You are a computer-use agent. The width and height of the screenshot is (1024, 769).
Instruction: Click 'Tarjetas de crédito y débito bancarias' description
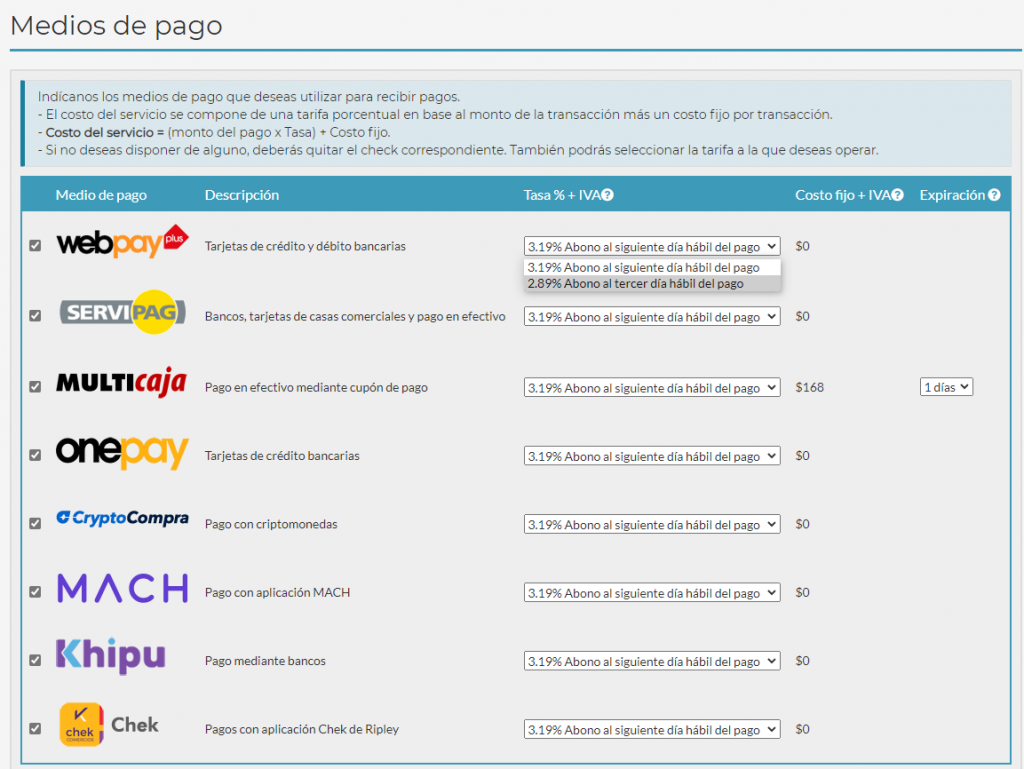(x=305, y=246)
